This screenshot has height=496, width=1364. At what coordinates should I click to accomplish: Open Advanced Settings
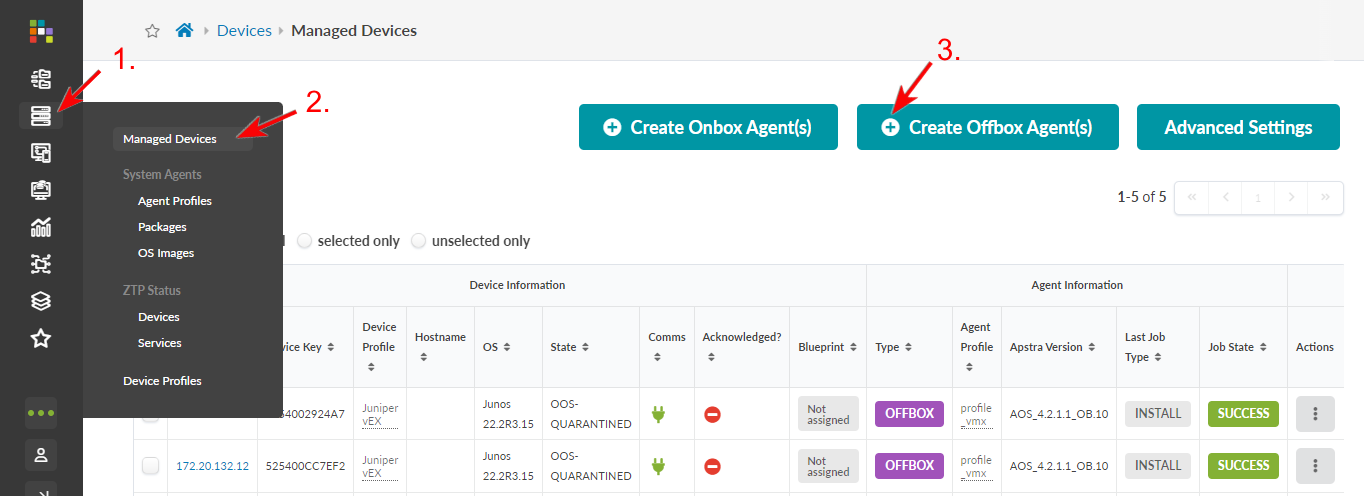click(1238, 127)
